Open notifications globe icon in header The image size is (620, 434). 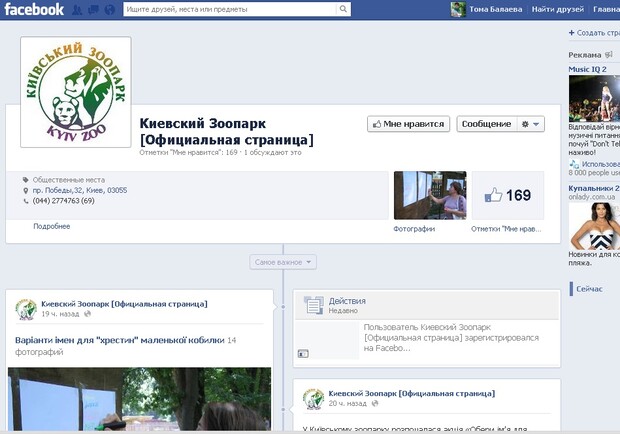pyautogui.click(x=110, y=9)
